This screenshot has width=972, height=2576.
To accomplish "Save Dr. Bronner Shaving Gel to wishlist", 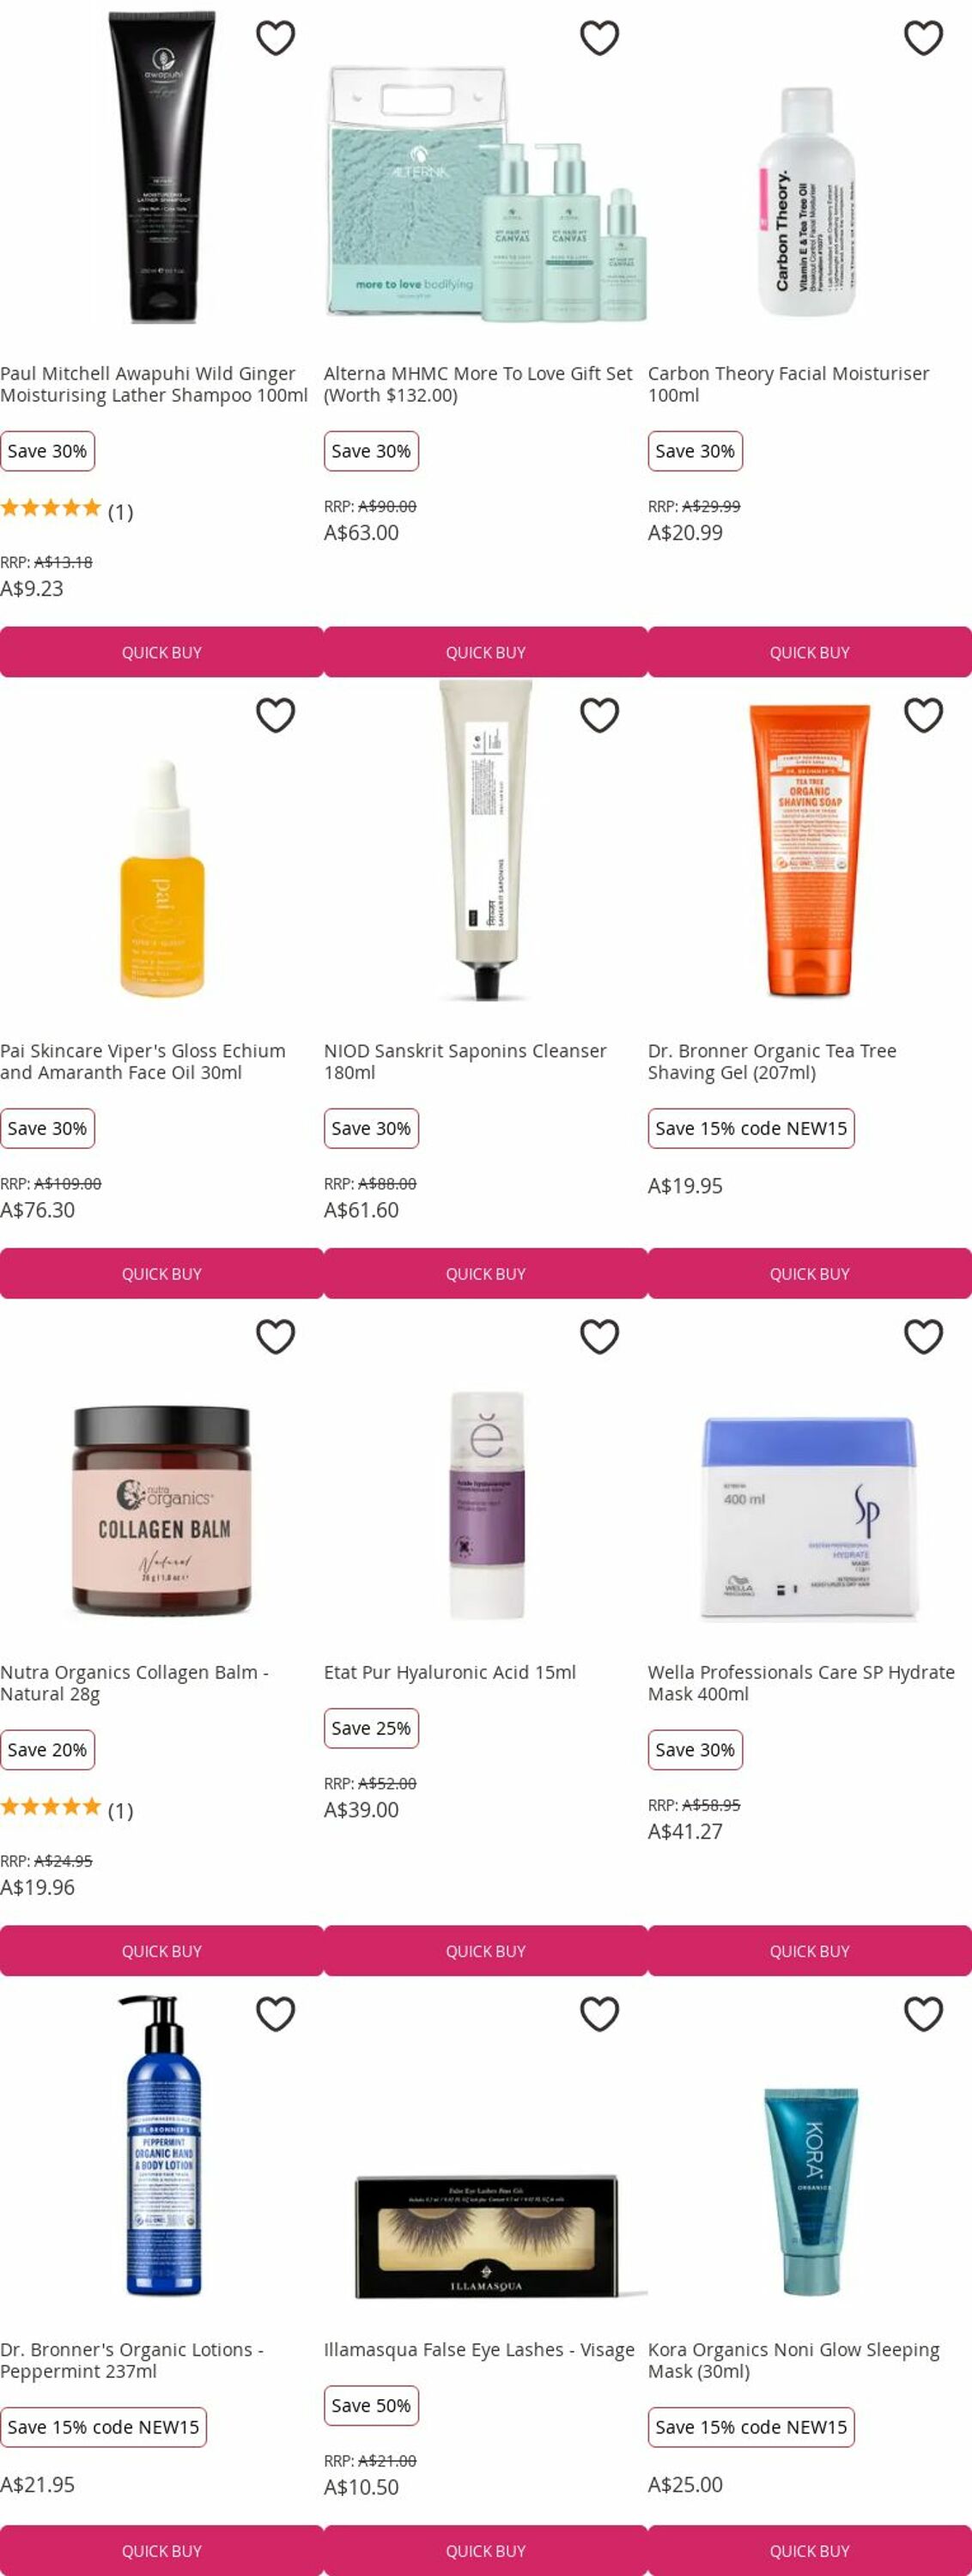I will tap(923, 715).
